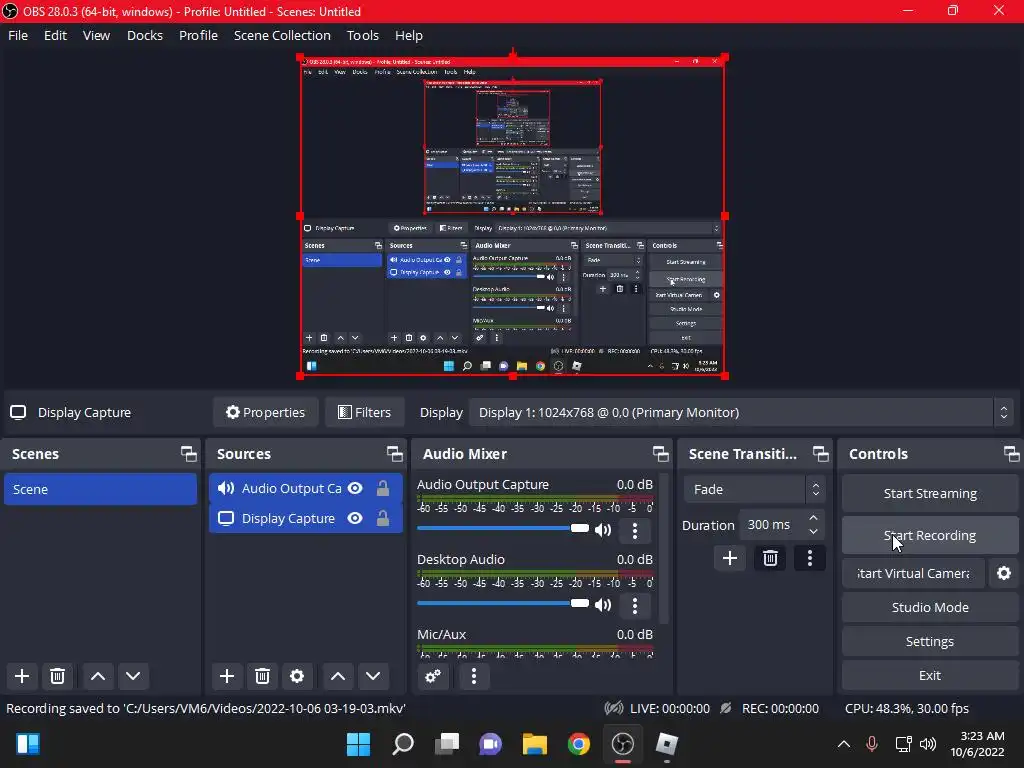The image size is (1024, 768).
Task: Open the Display selection dropdown
Action: (x=742, y=412)
